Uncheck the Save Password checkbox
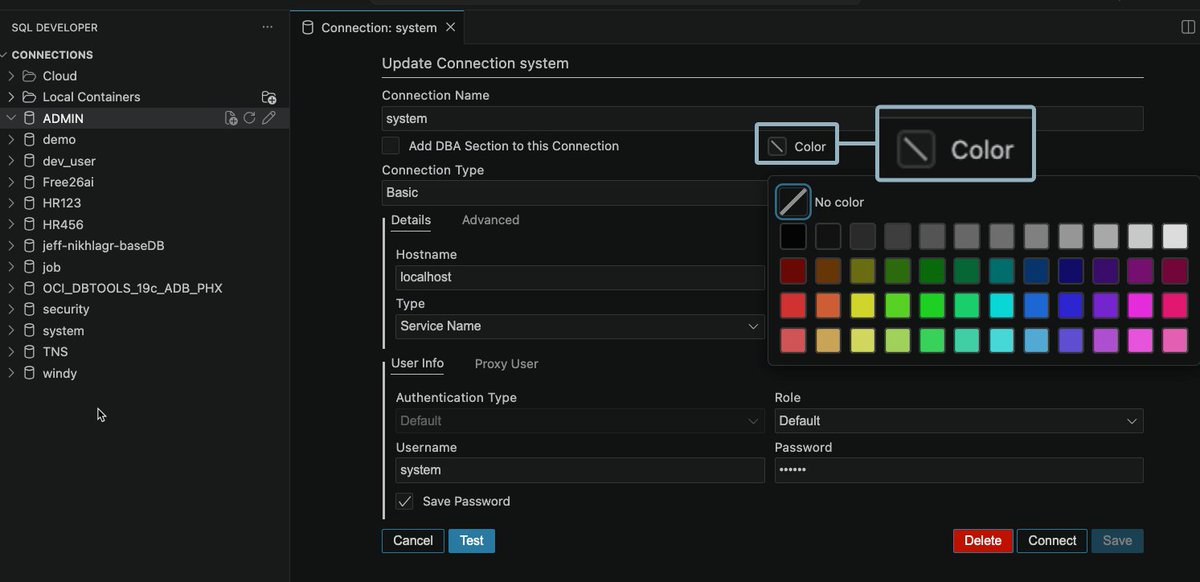 [x=405, y=501]
